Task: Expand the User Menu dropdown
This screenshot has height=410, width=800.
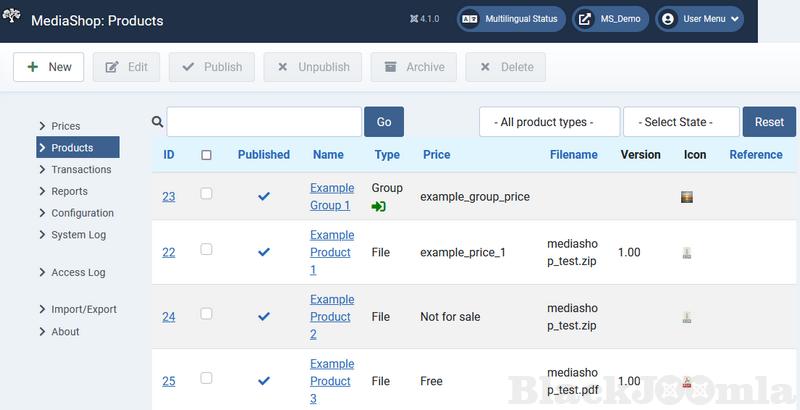Action: pyautogui.click(x=700, y=19)
